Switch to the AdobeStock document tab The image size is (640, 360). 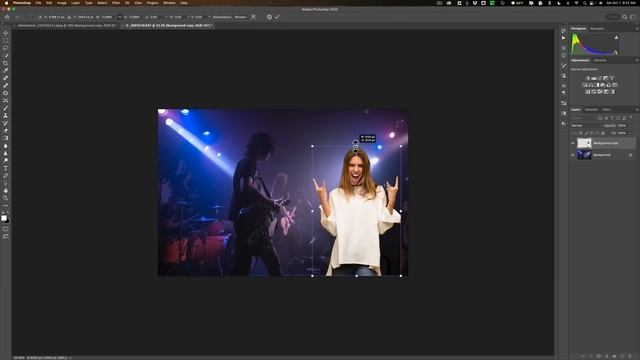pyautogui.click(x=66, y=25)
